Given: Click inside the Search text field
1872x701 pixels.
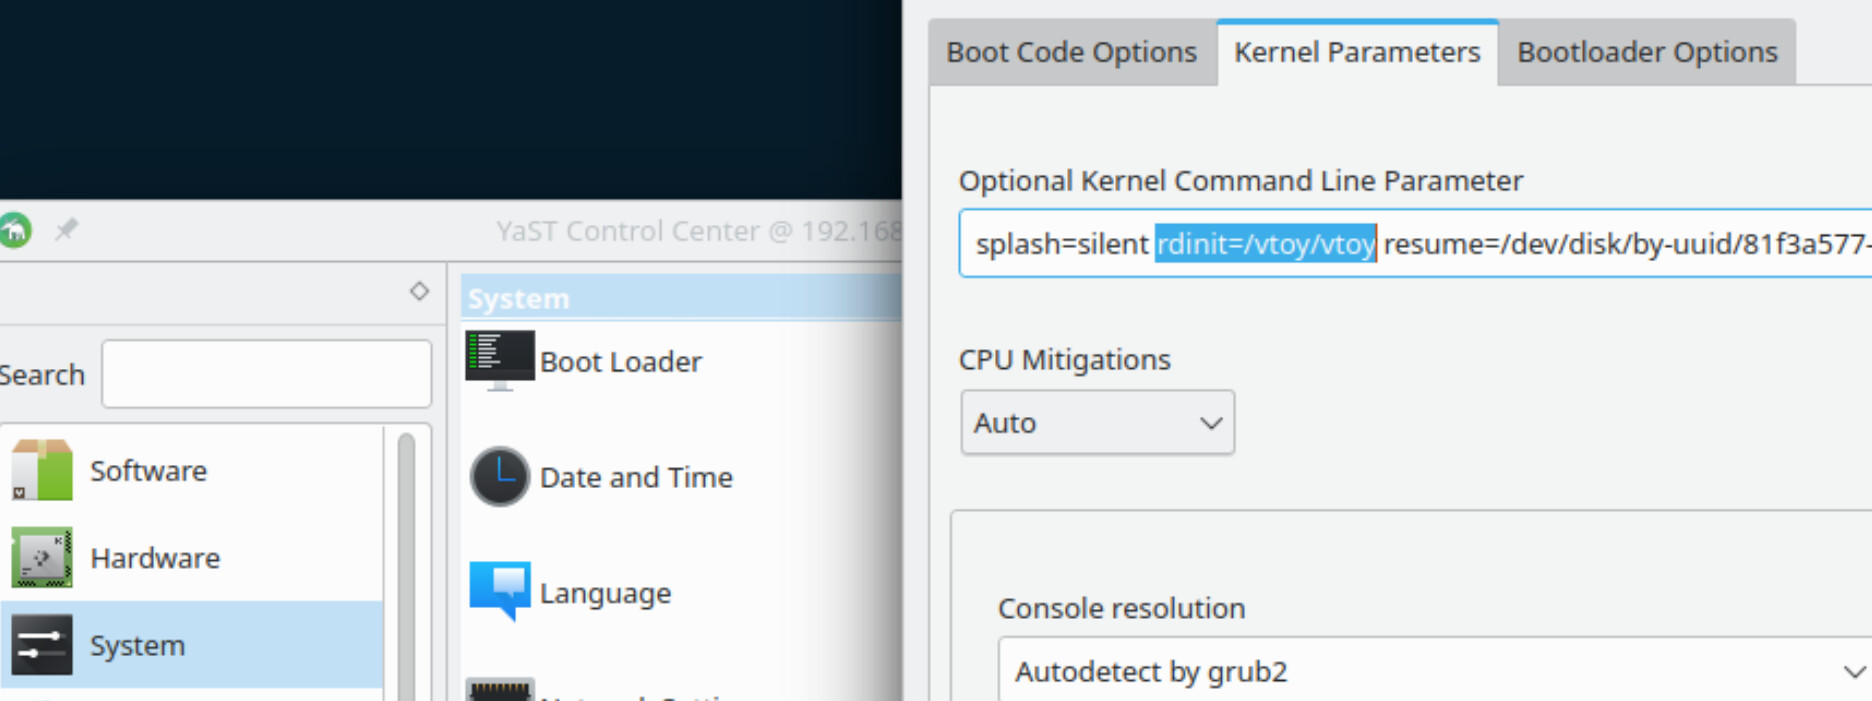Looking at the screenshot, I should [x=266, y=374].
